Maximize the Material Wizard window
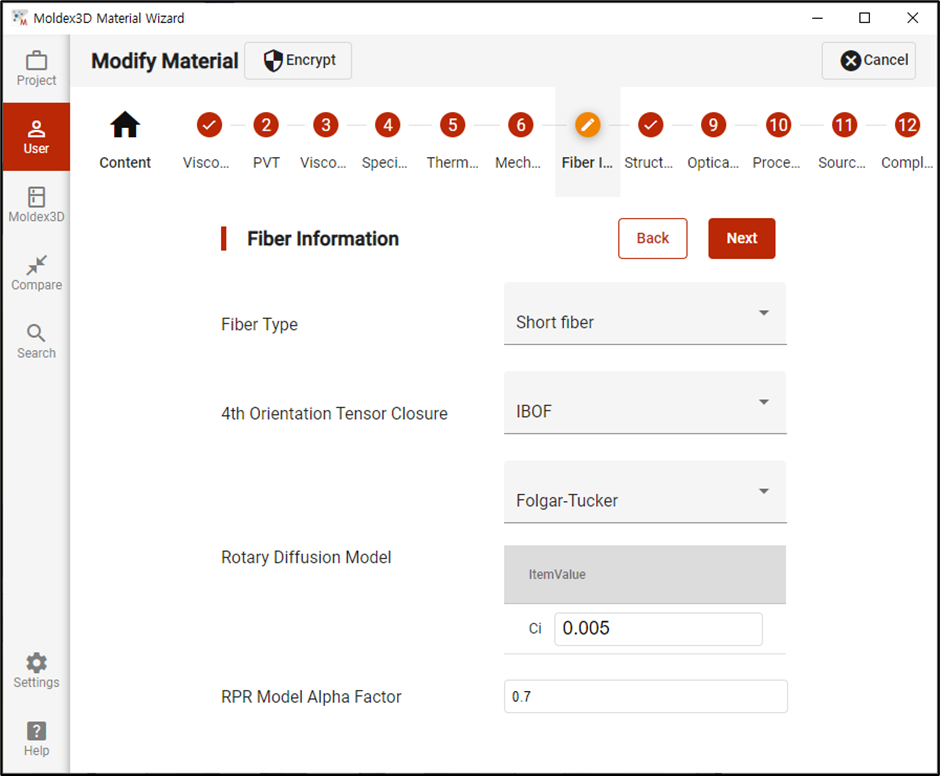This screenshot has height=776, width=940. tap(864, 18)
